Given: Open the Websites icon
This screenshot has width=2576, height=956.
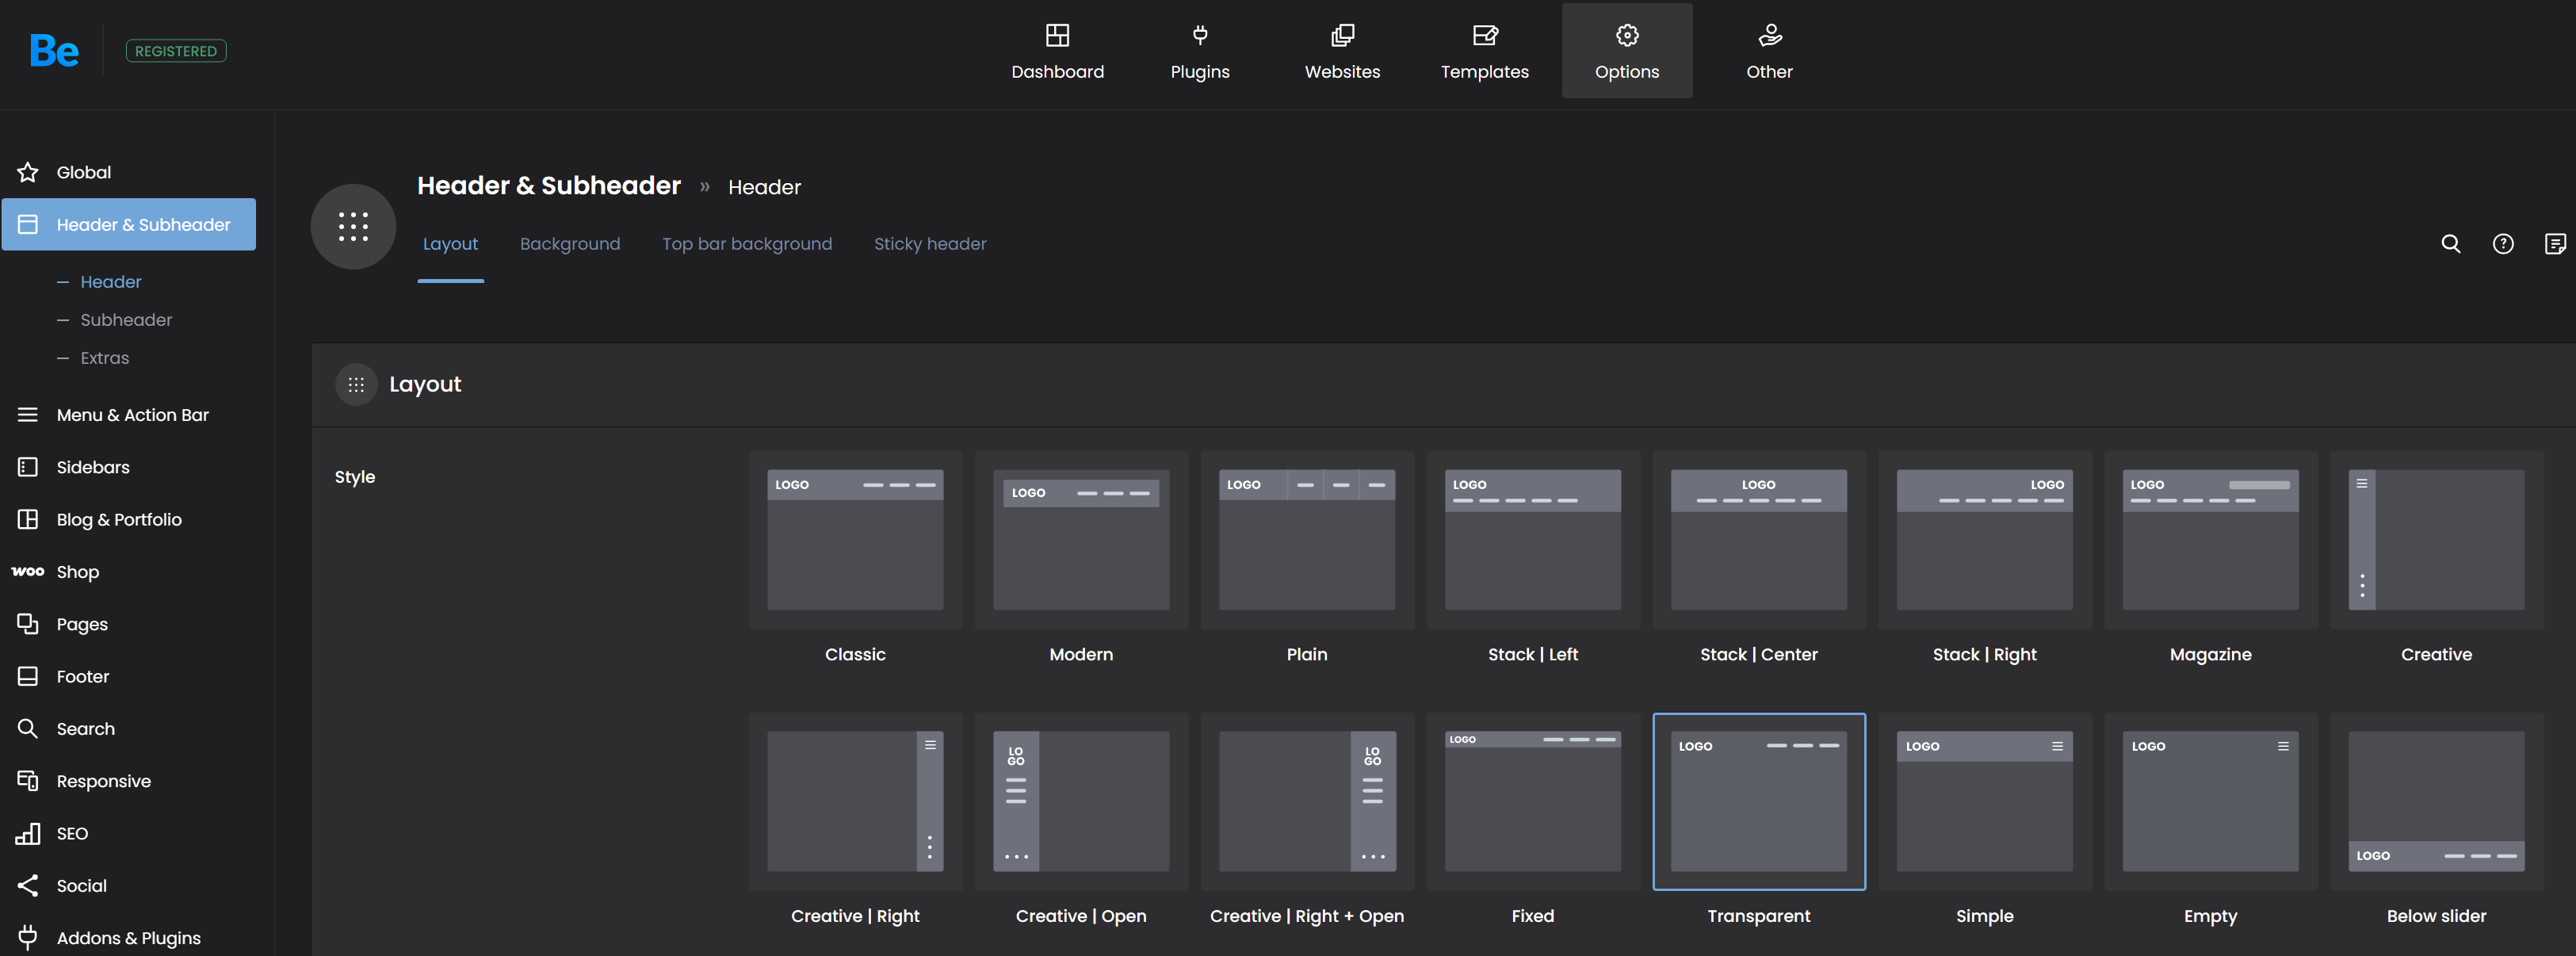Looking at the screenshot, I should 1342,36.
